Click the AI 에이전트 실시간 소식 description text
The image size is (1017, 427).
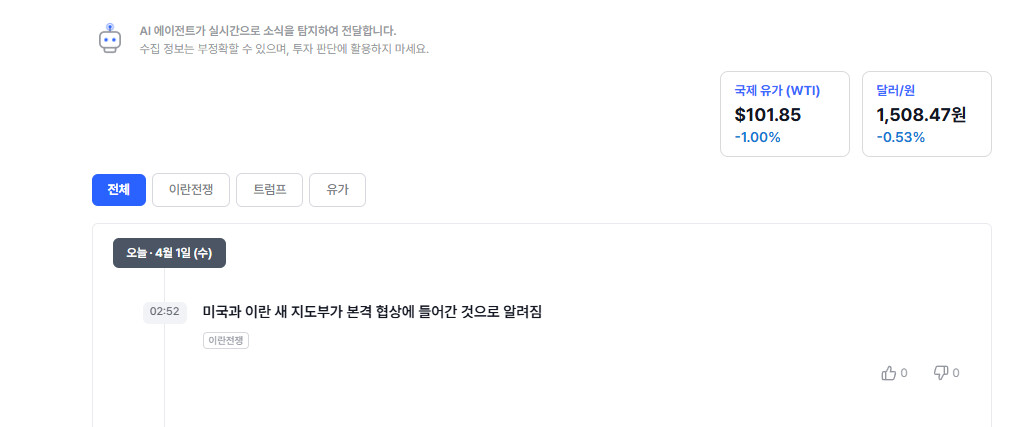pyautogui.click(x=267, y=31)
